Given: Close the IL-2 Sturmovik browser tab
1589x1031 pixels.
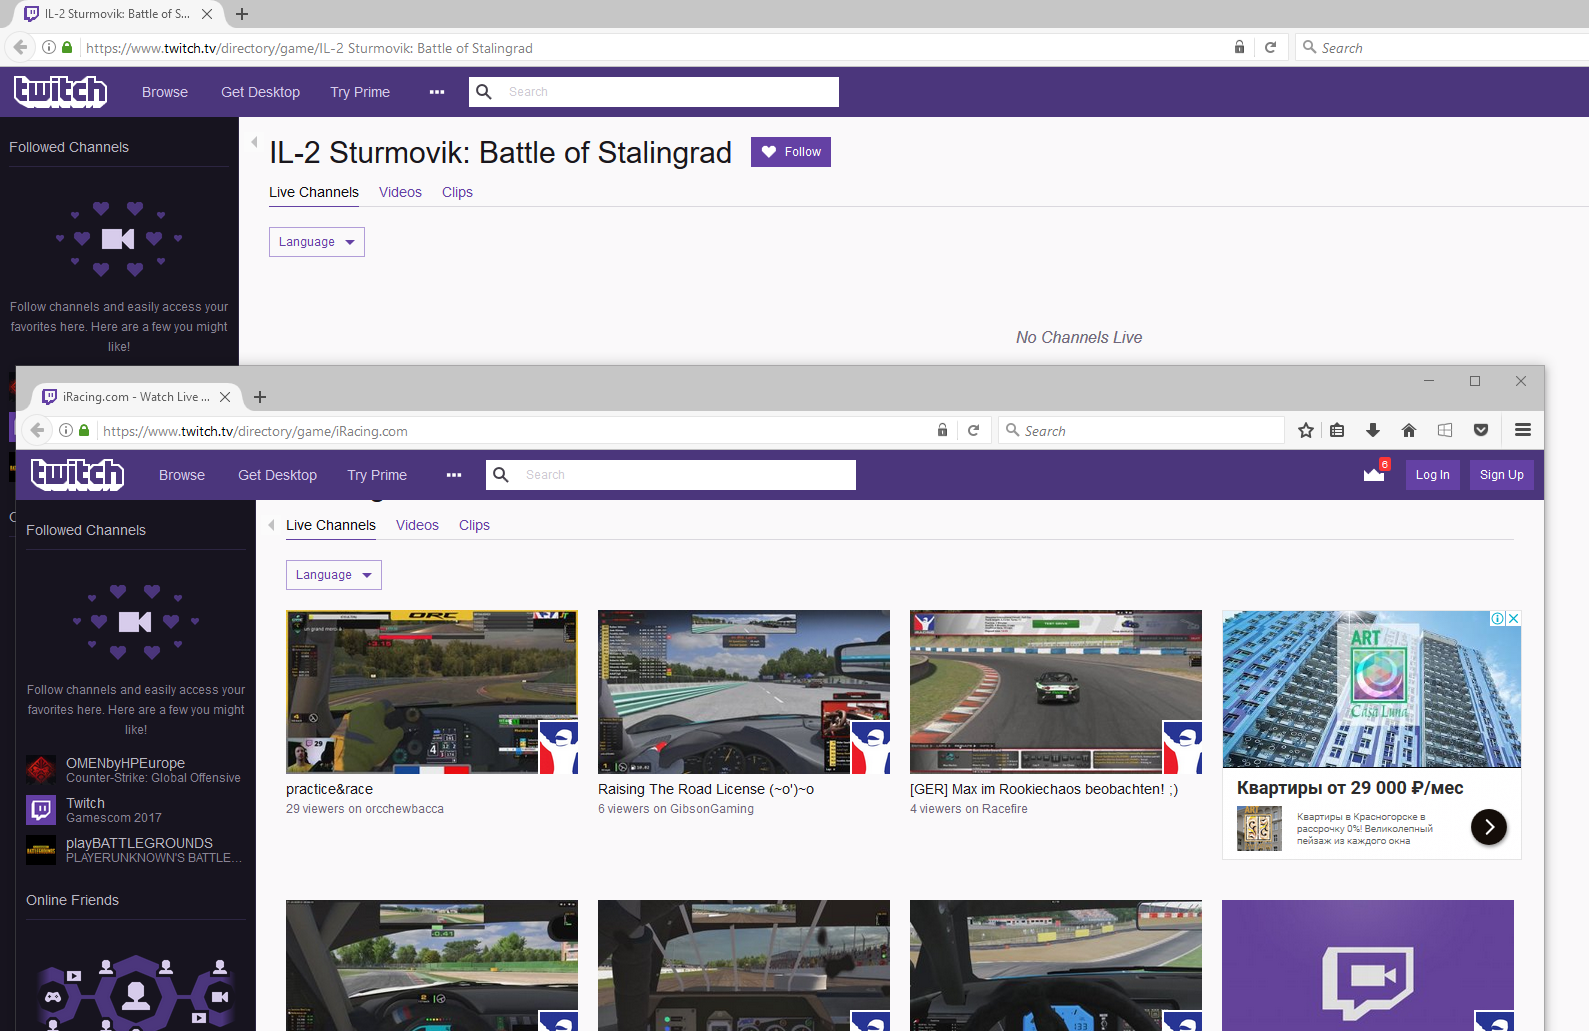Looking at the screenshot, I should (207, 14).
